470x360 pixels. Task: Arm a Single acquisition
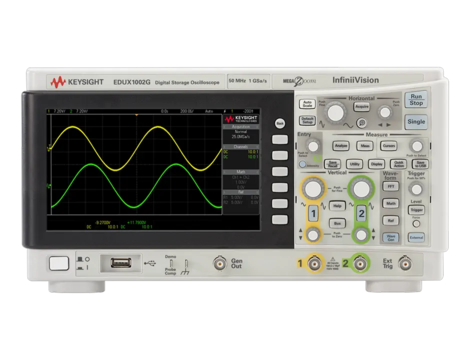tap(416, 122)
